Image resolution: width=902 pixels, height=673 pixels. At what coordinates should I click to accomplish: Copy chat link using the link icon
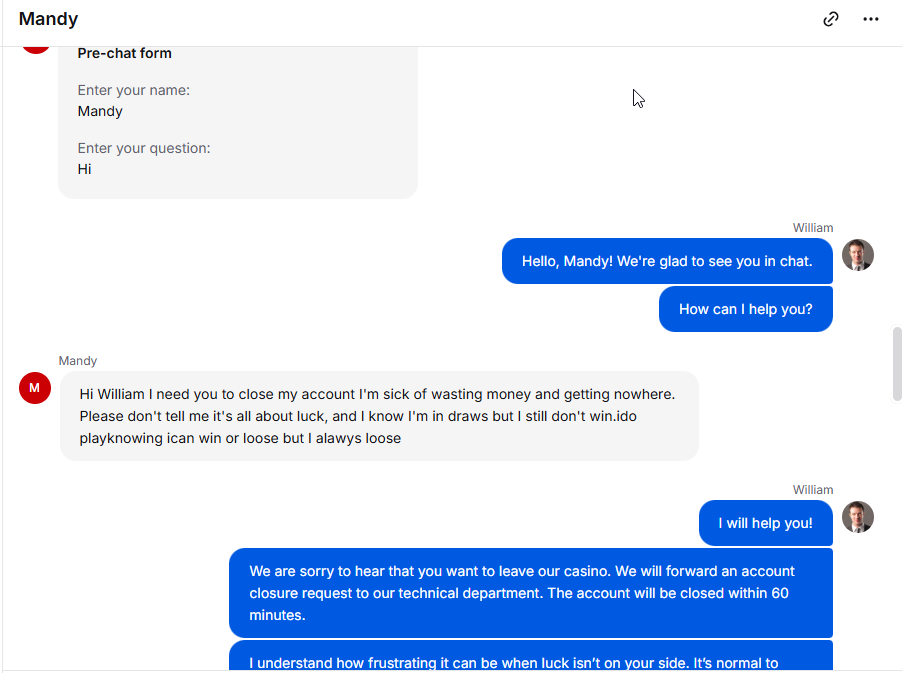(x=831, y=19)
